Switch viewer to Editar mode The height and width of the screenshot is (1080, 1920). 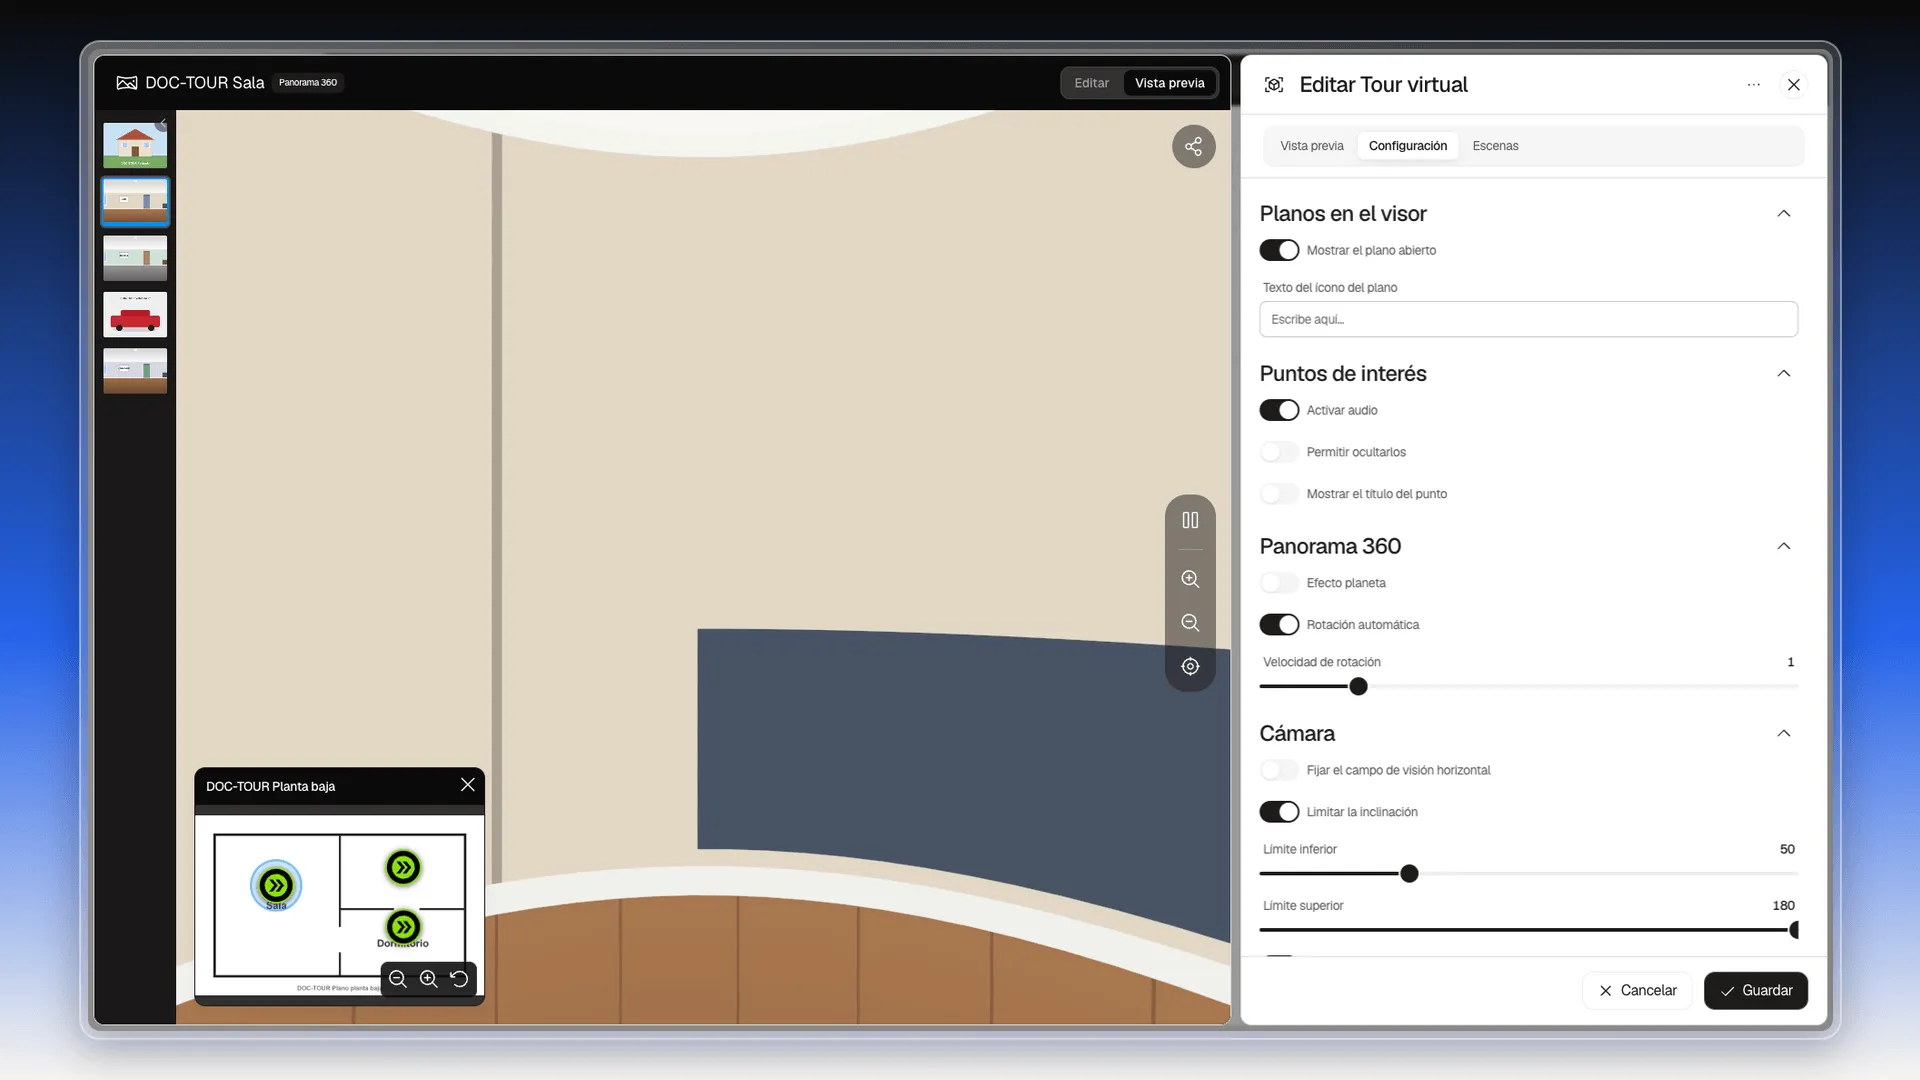(1091, 83)
